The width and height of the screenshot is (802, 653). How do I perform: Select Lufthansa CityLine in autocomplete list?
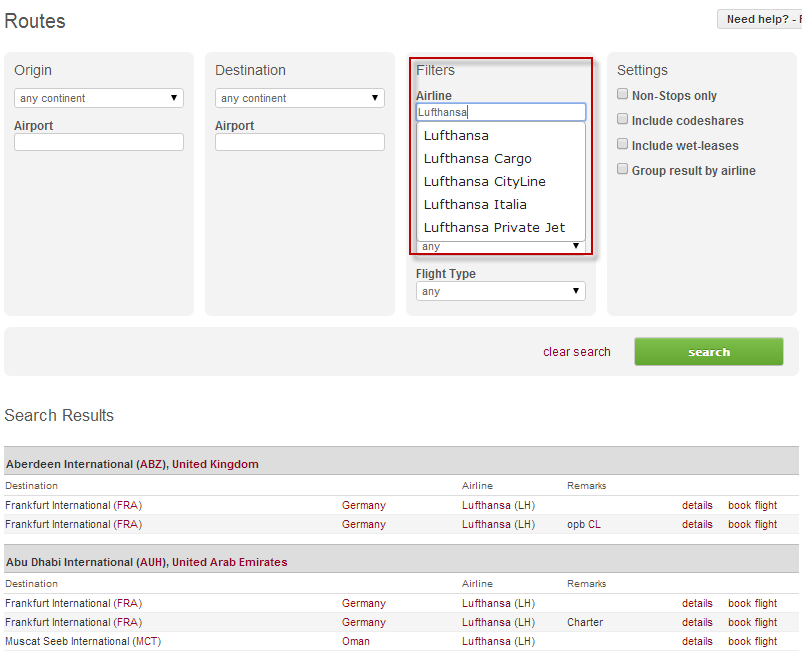(x=484, y=181)
